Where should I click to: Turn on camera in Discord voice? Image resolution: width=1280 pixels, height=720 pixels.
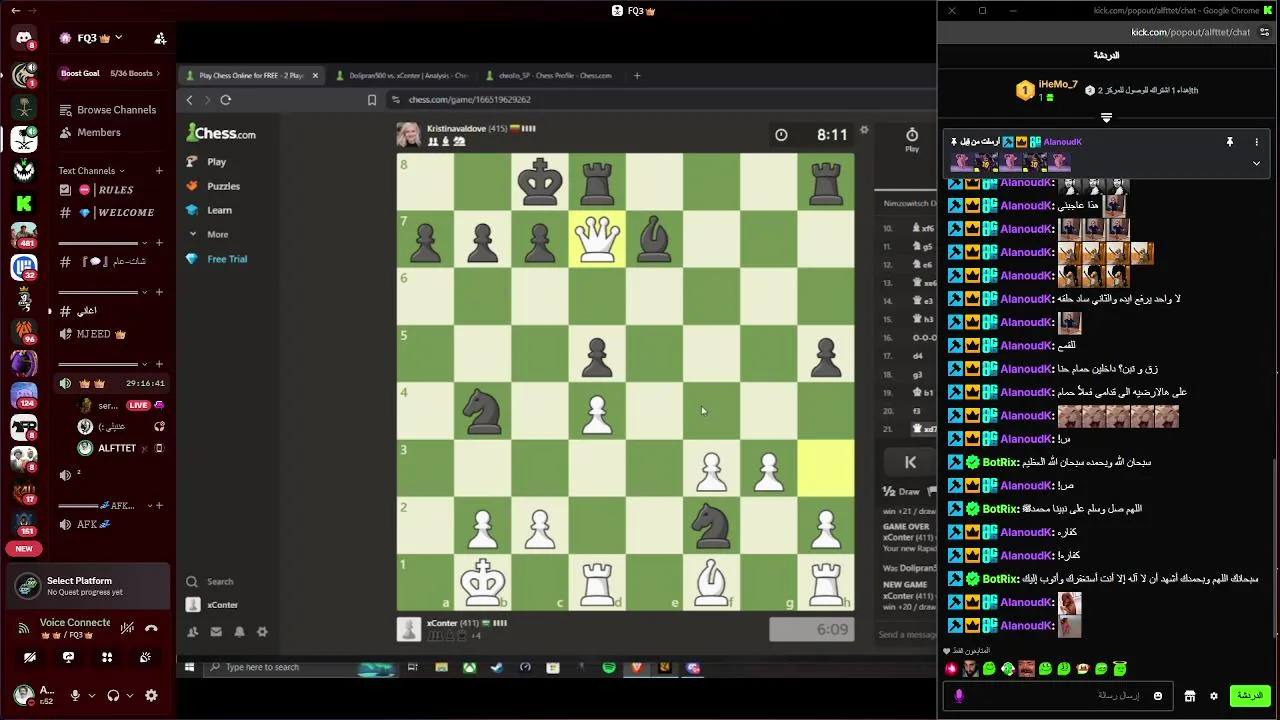coord(29,657)
